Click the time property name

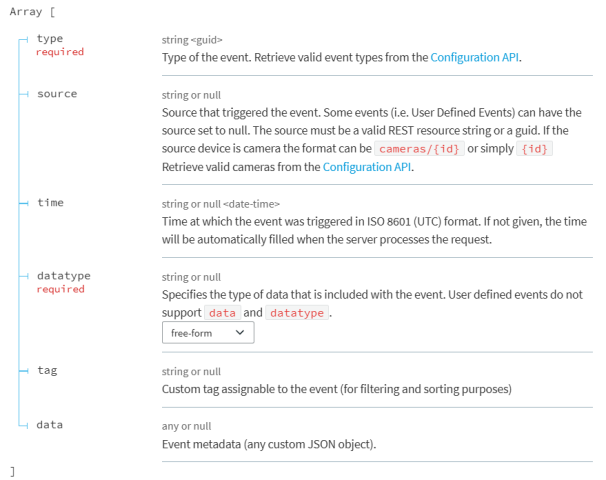50,202
